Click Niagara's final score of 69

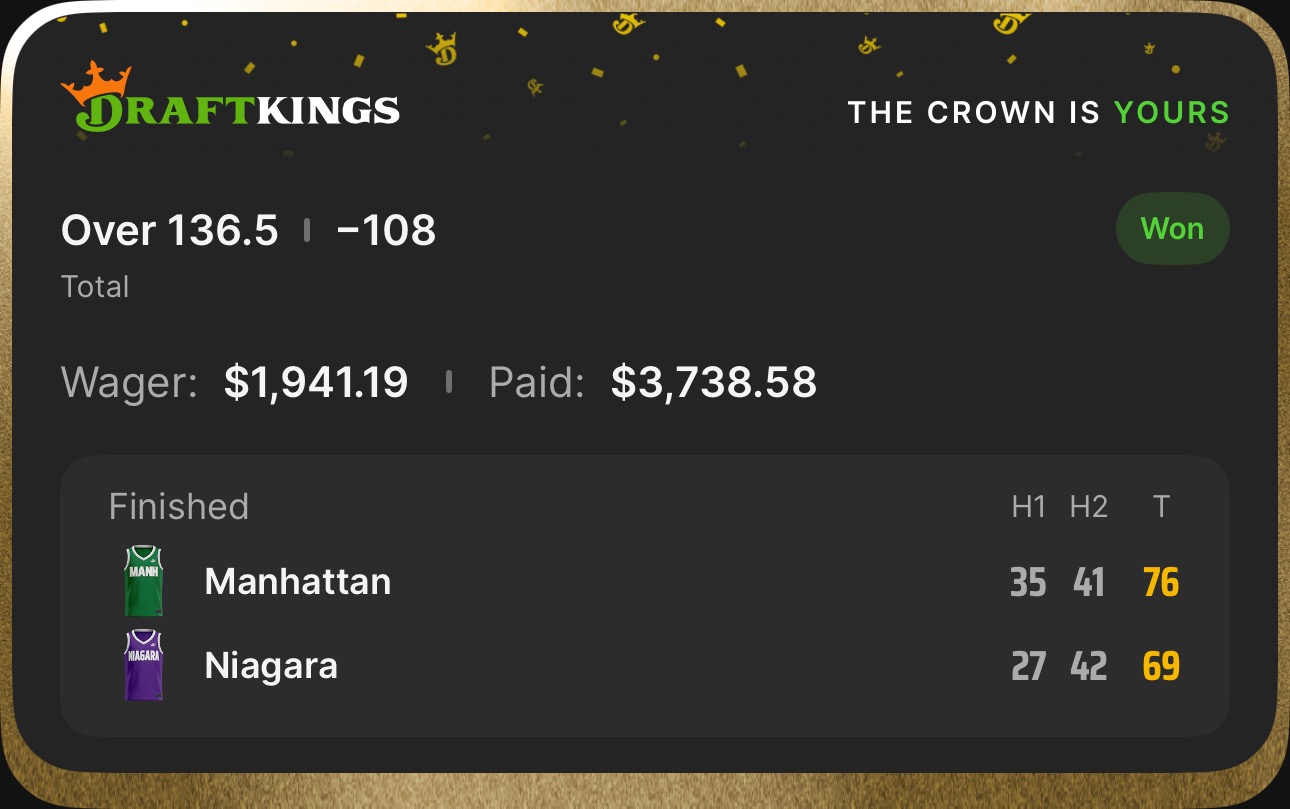pyautogui.click(x=1161, y=666)
